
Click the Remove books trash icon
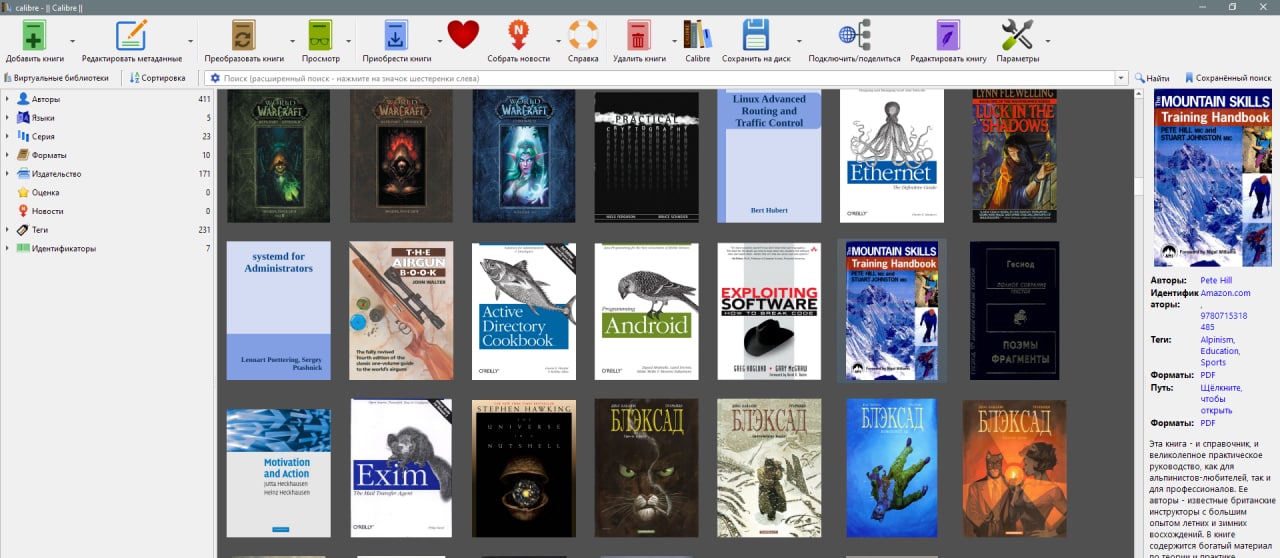(x=639, y=35)
